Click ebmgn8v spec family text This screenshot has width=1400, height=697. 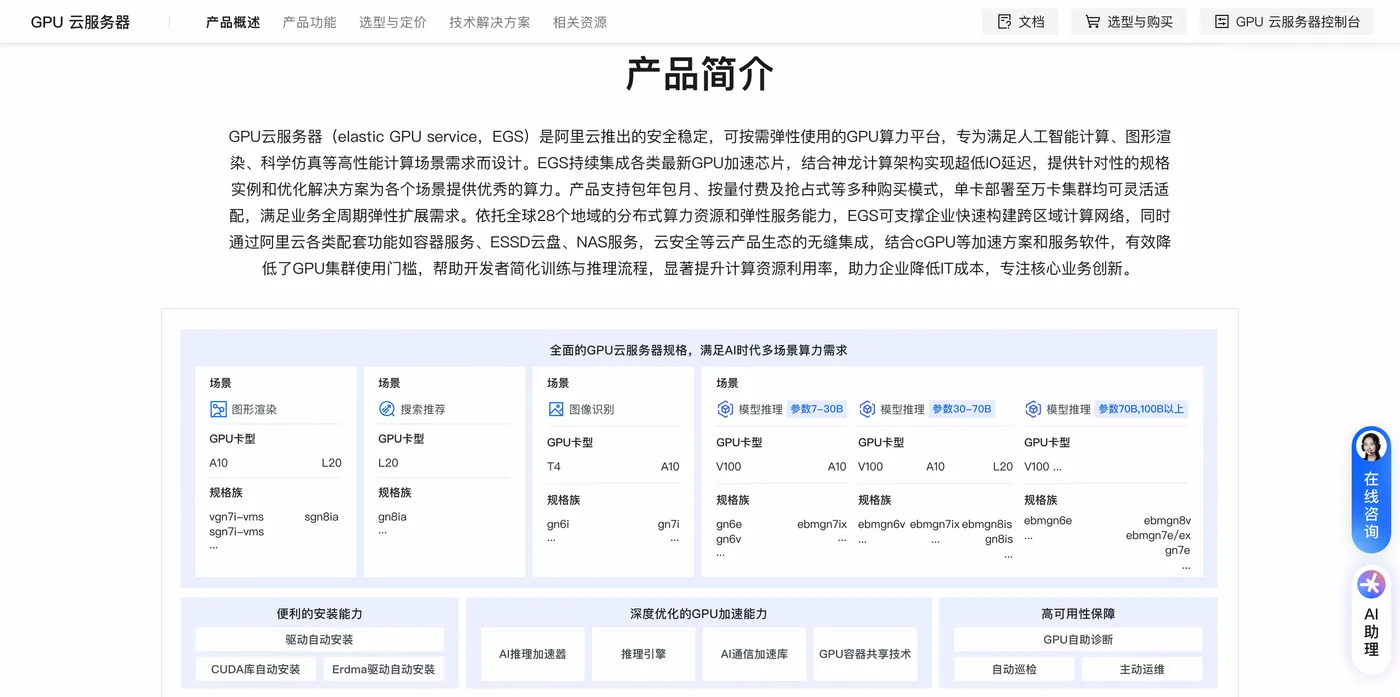(1167, 521)
